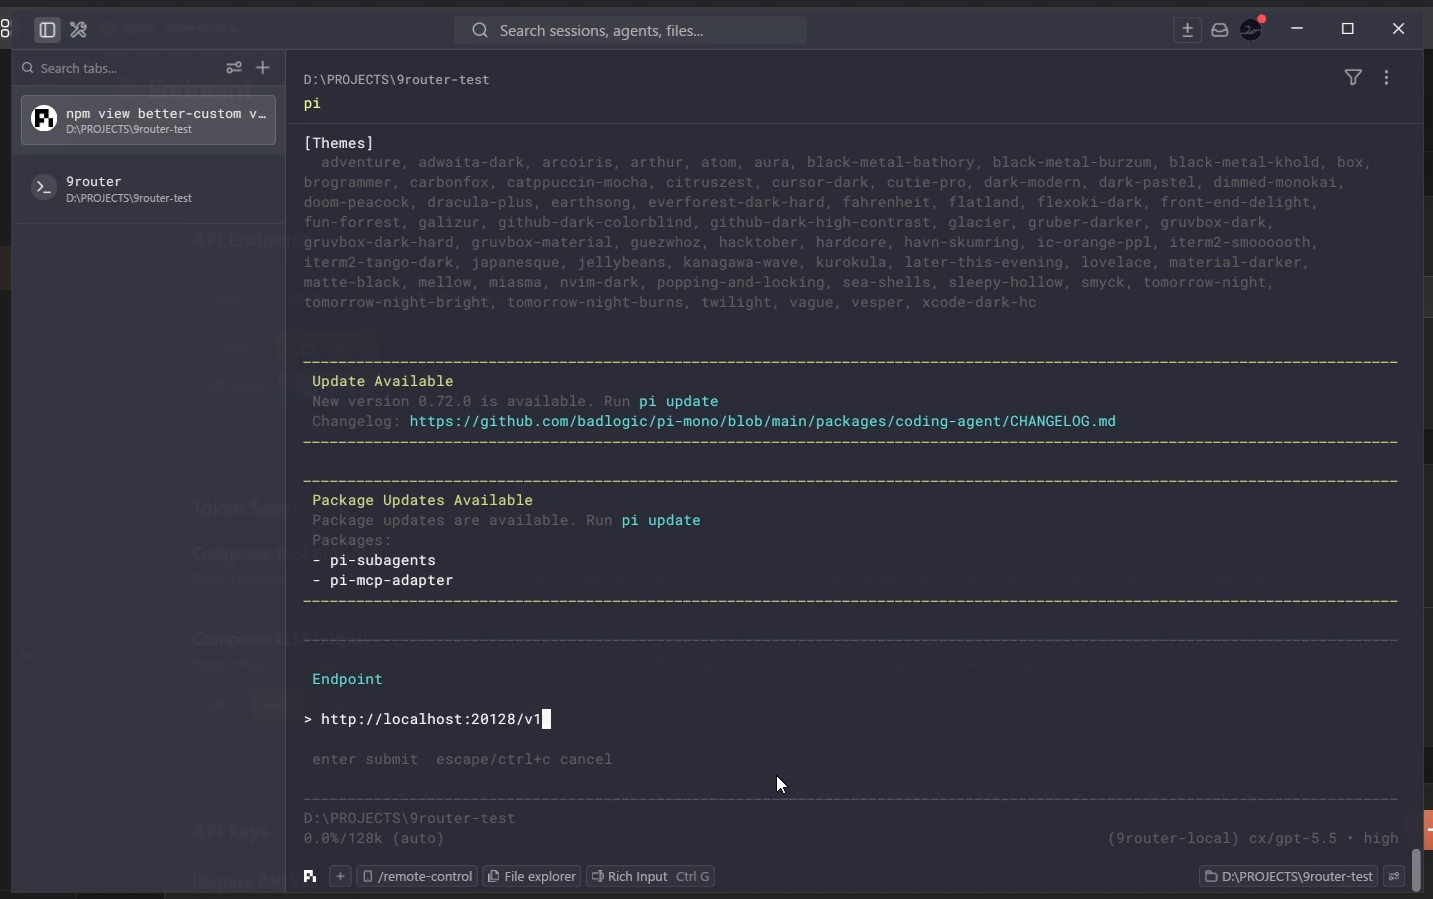Screen dimensions: 1433x899
Task: Click the plus-minus diff icon
Action: click(x=1189, y=30)
